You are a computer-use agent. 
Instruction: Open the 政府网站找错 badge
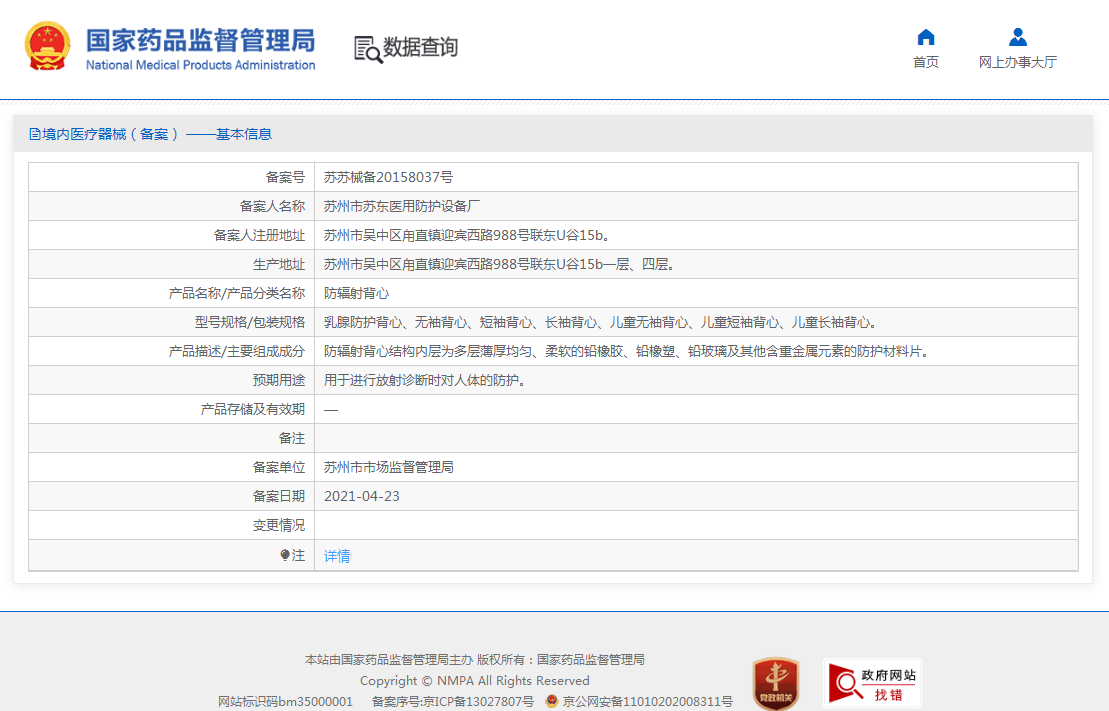tap(872, 683)
